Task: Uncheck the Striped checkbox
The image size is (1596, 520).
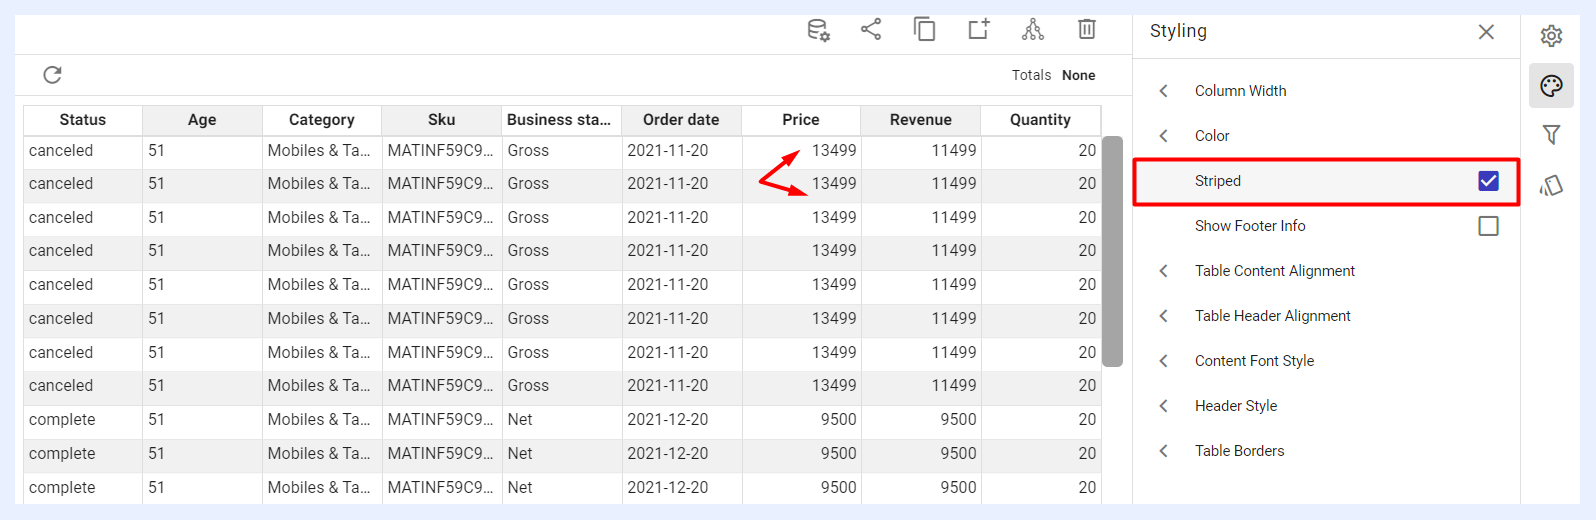Action: [1488, 181]
